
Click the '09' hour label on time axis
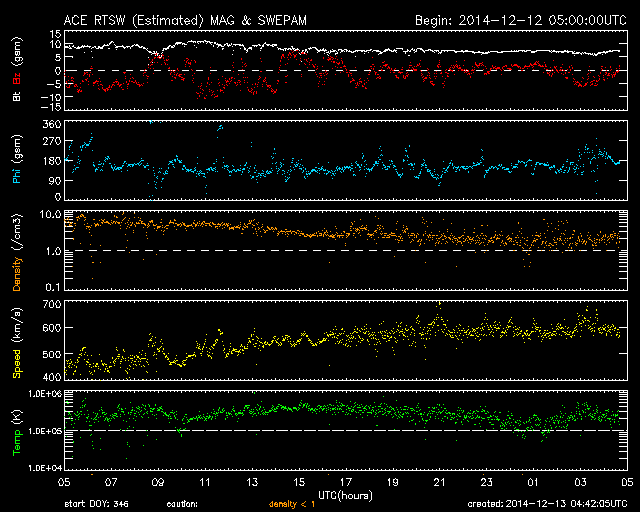pos(158,482)
